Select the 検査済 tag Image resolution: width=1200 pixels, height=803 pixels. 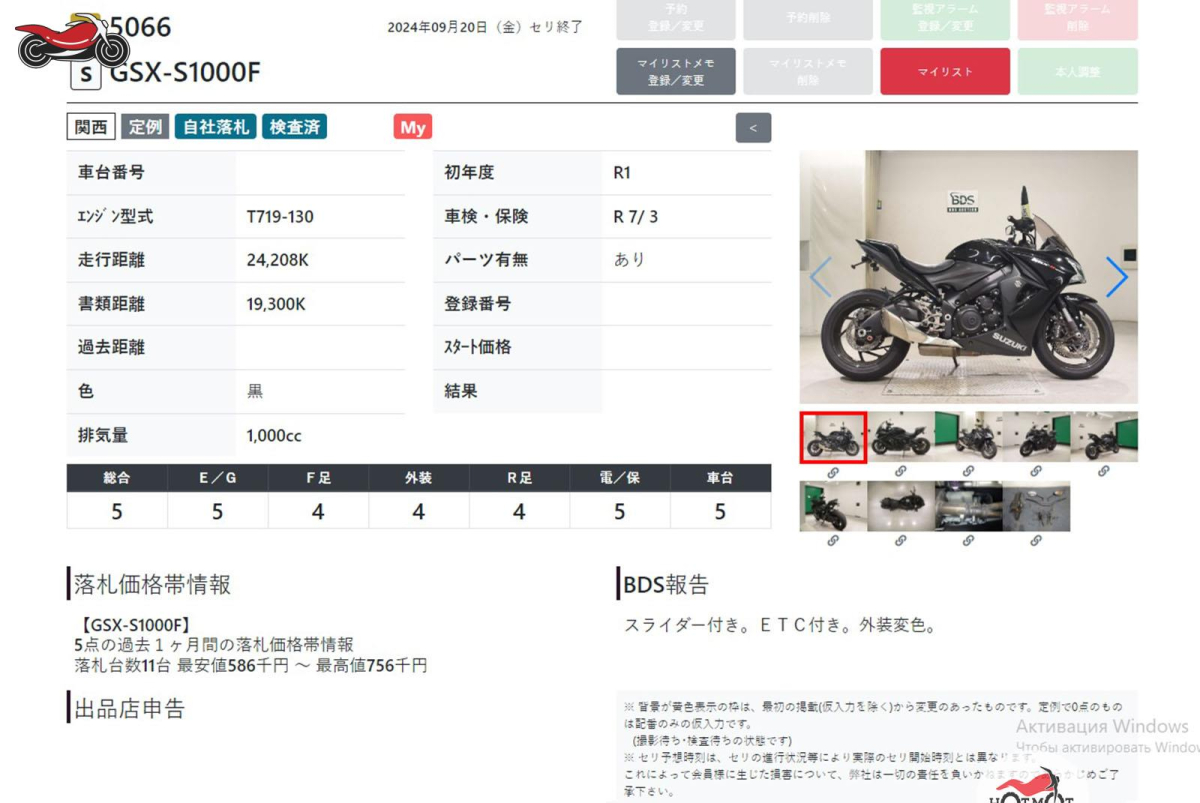[x=295, y=127]
